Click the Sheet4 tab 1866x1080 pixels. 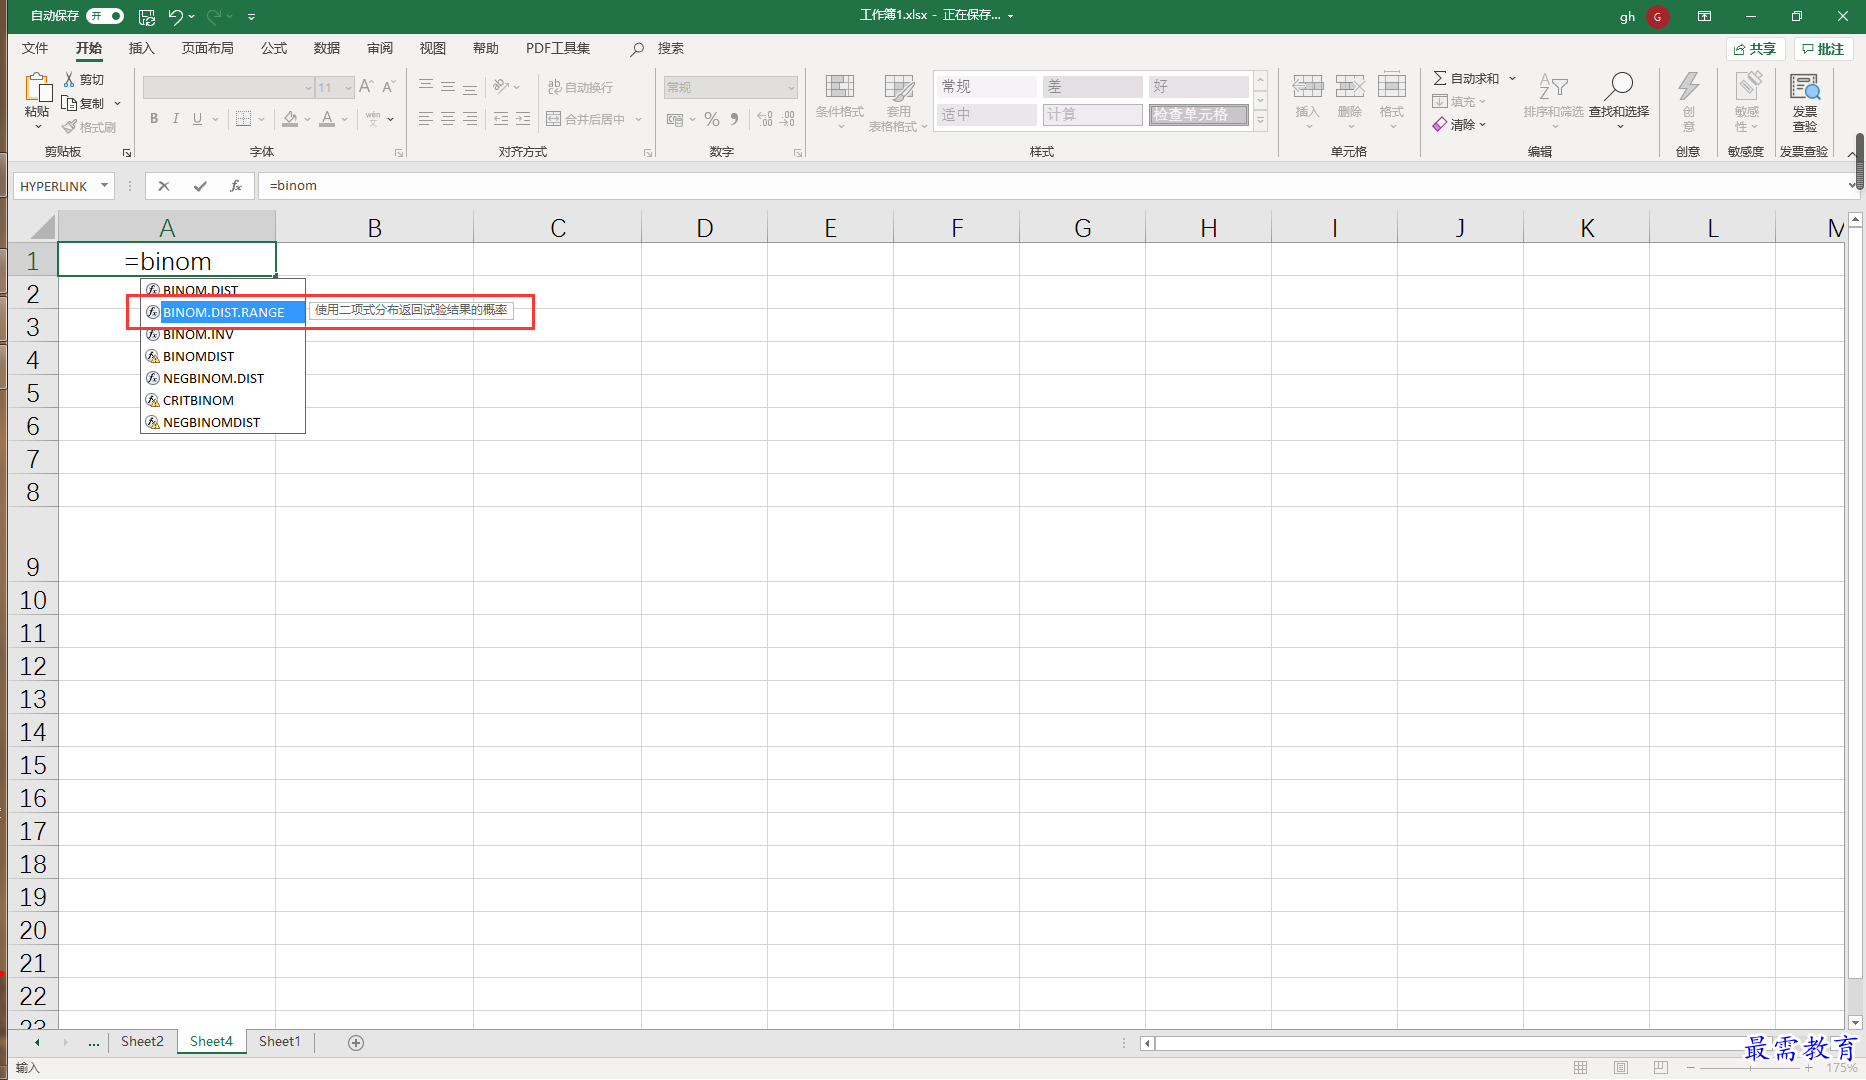(211, 1041)
